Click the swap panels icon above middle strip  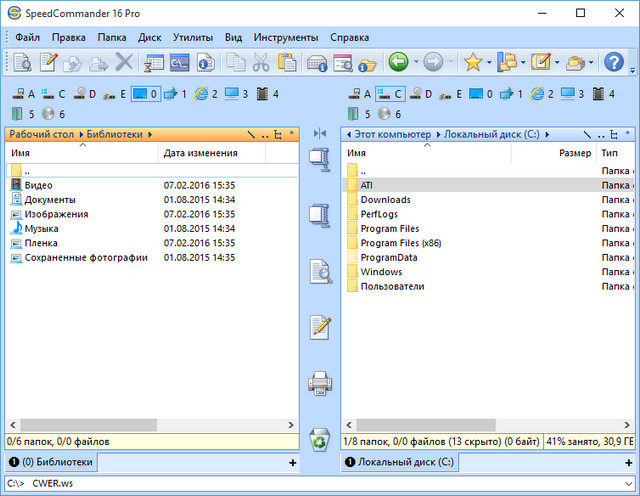(x=320, y=133)
